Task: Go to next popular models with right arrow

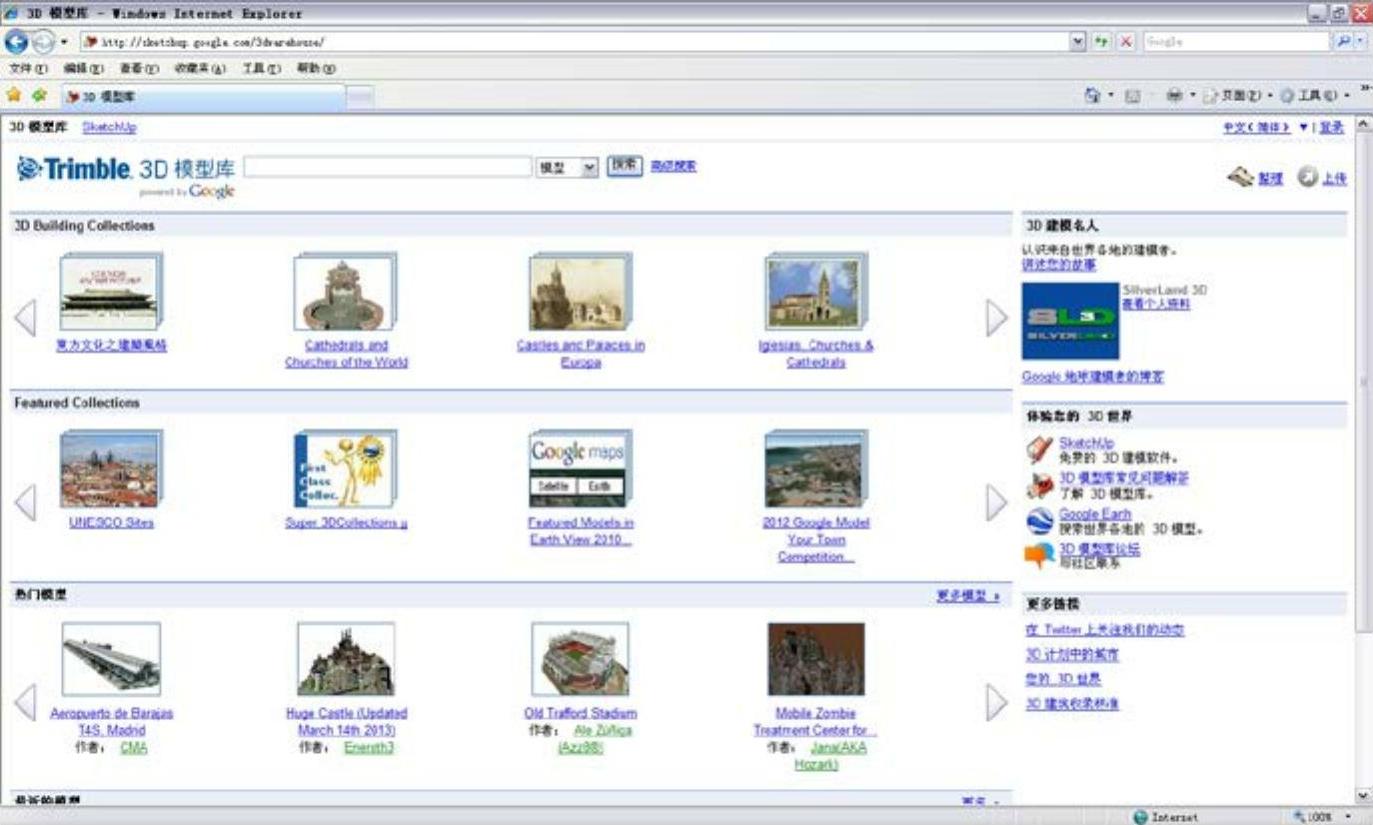Action: click(997, 702)
